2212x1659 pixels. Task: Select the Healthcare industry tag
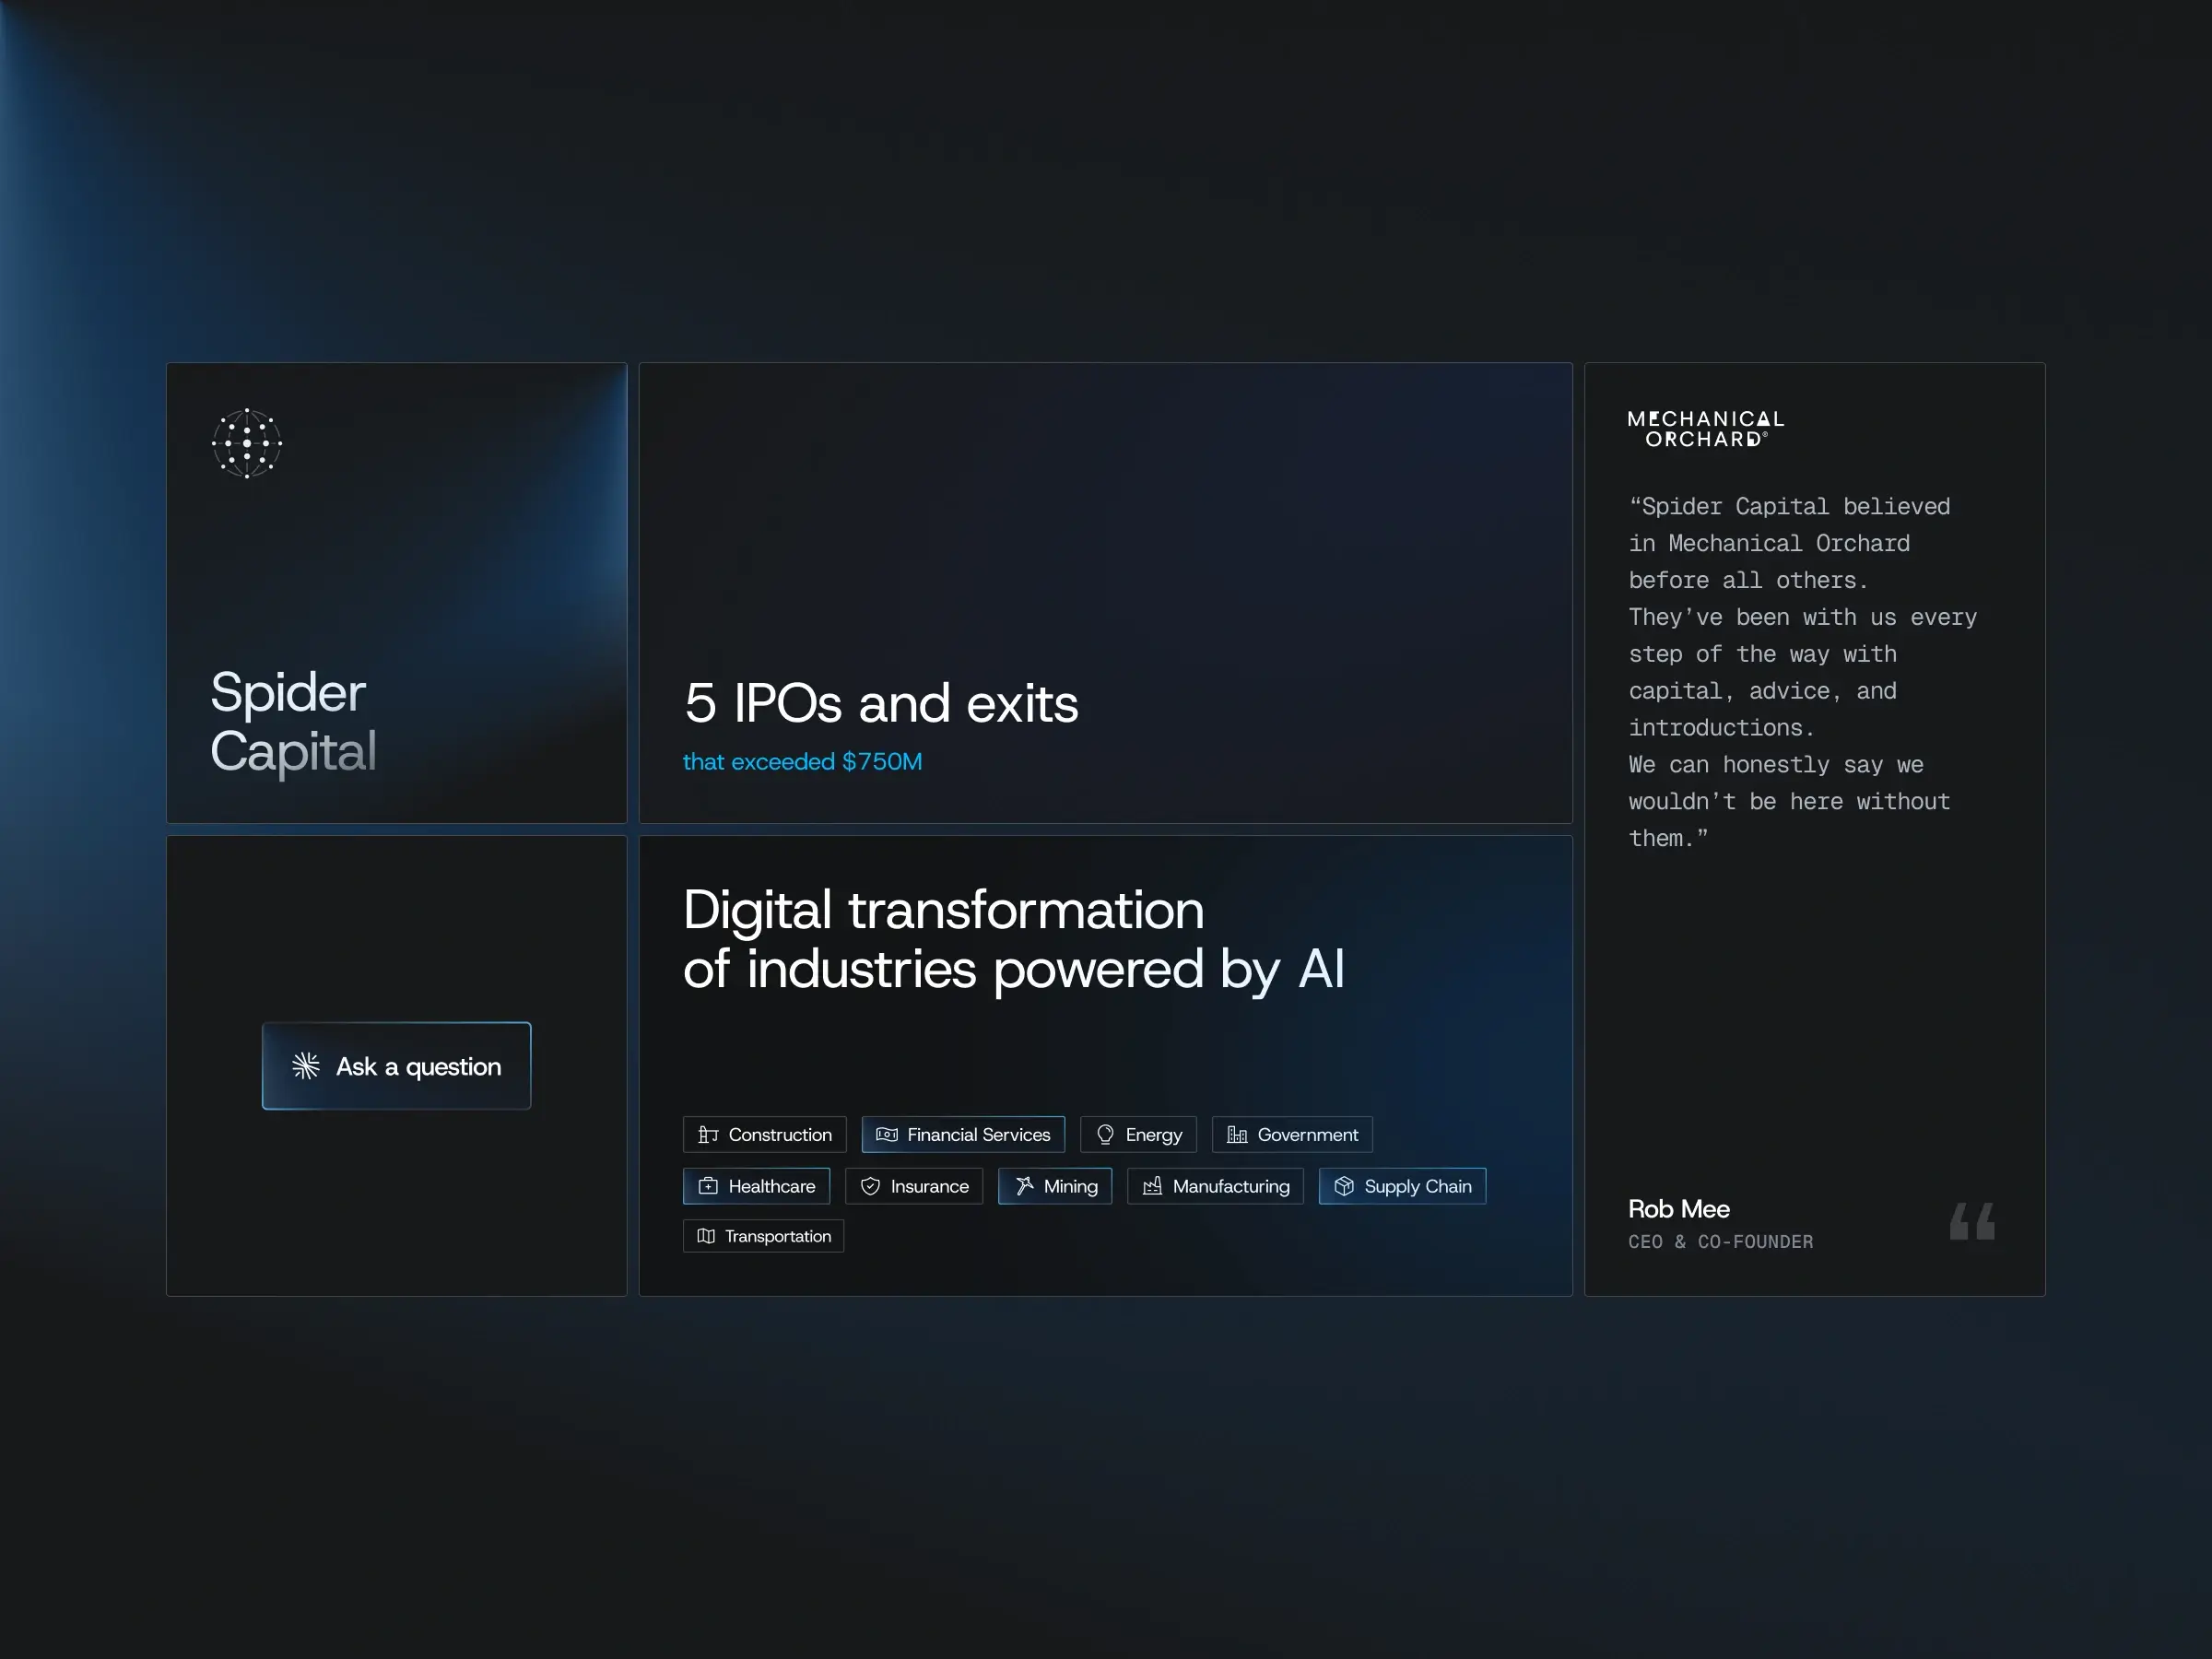pyautogui.click(x=756, y=1186)
